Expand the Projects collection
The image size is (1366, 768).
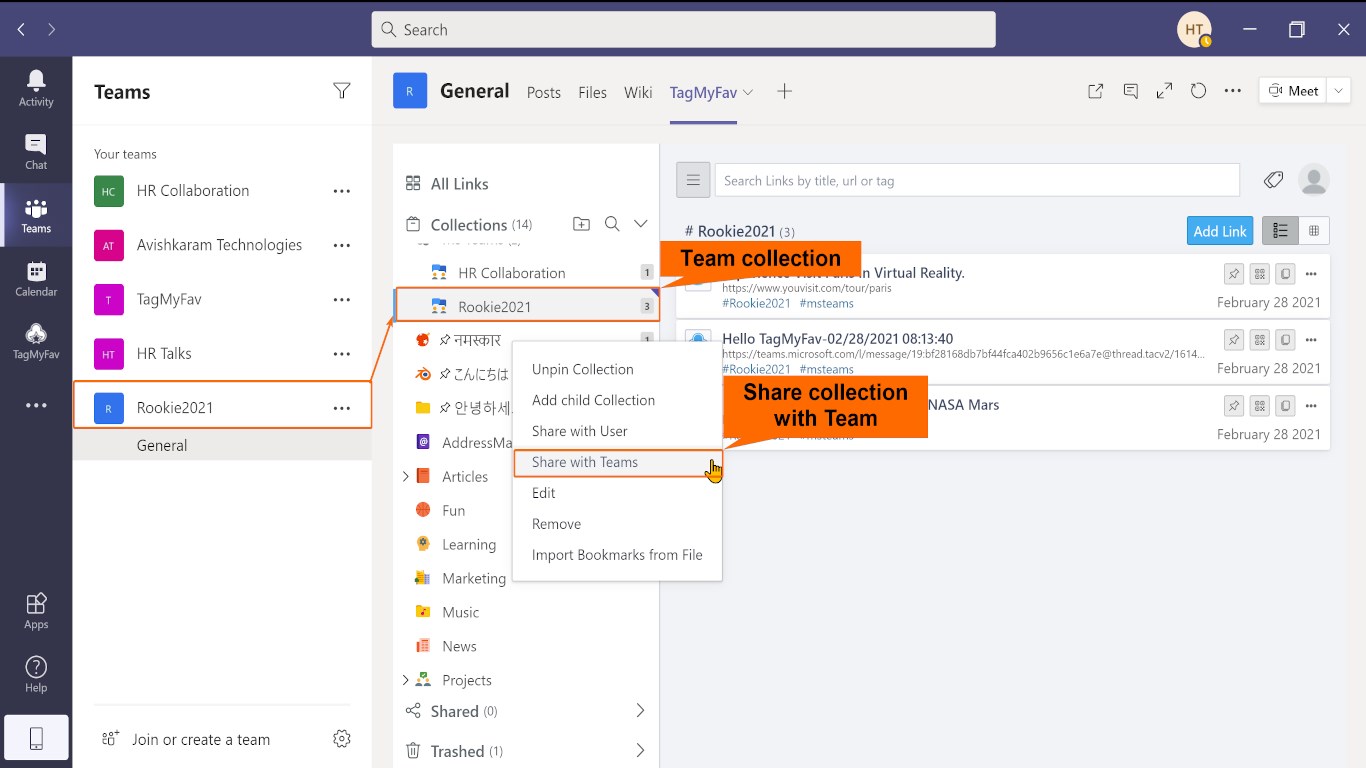coord(406,680)
